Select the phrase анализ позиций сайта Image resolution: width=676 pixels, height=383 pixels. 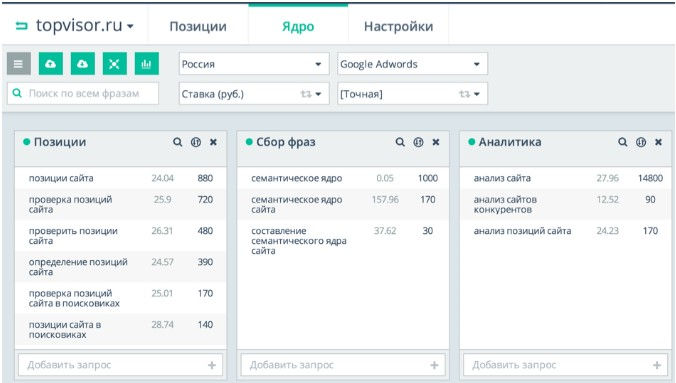522,231
